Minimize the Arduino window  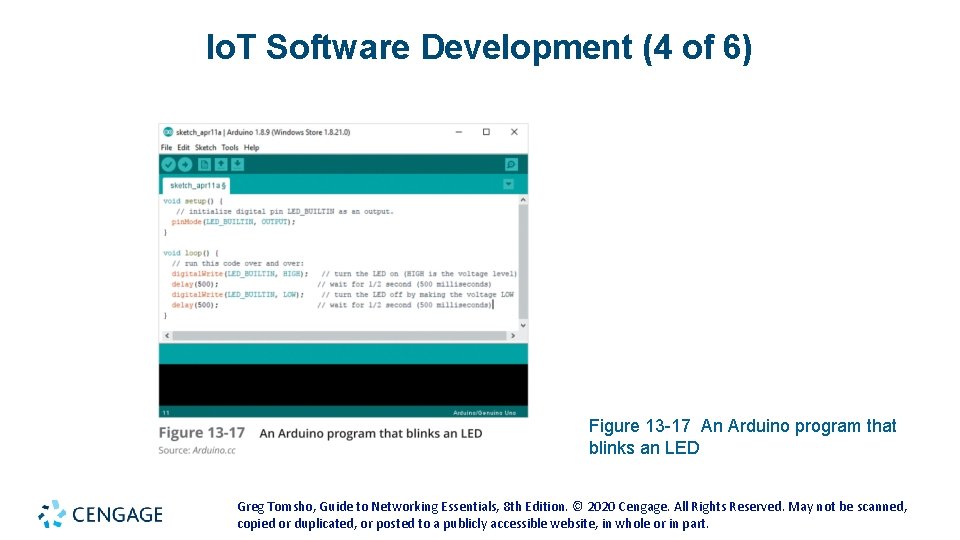(459, 132)
